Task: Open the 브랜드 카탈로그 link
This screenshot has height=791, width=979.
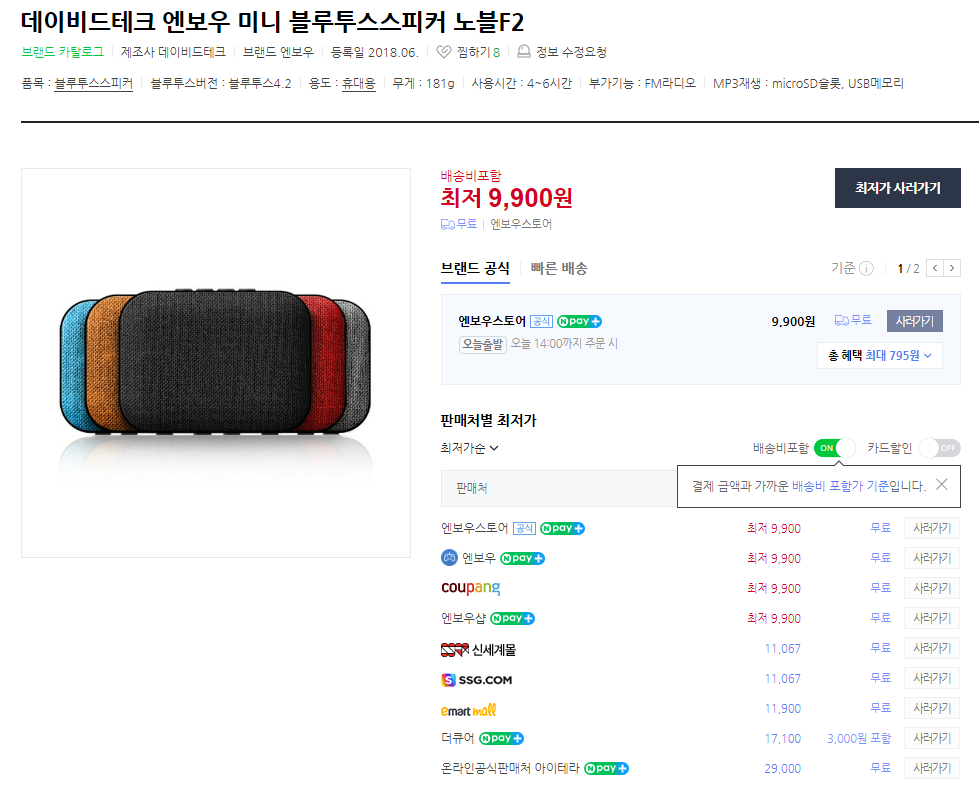Action: pyautogui.click(x=62, y=52)
